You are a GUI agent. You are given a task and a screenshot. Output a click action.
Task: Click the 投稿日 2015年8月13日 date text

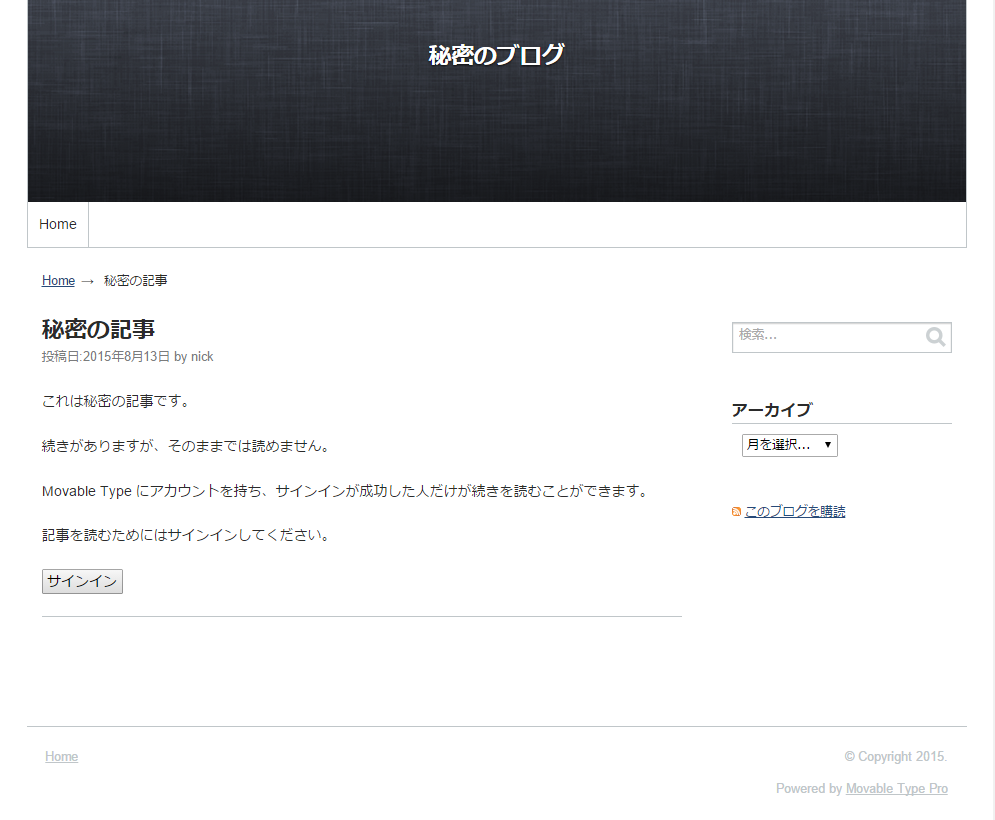(x=106, y=357)
